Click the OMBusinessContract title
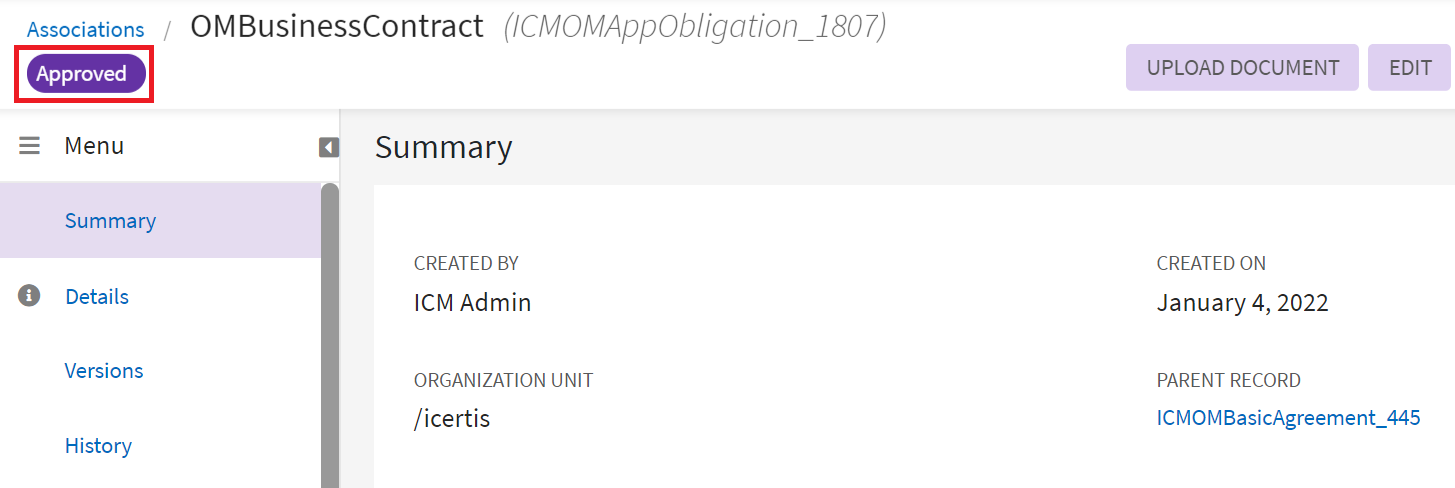The image size is (1455, 488). pos(337,27)
